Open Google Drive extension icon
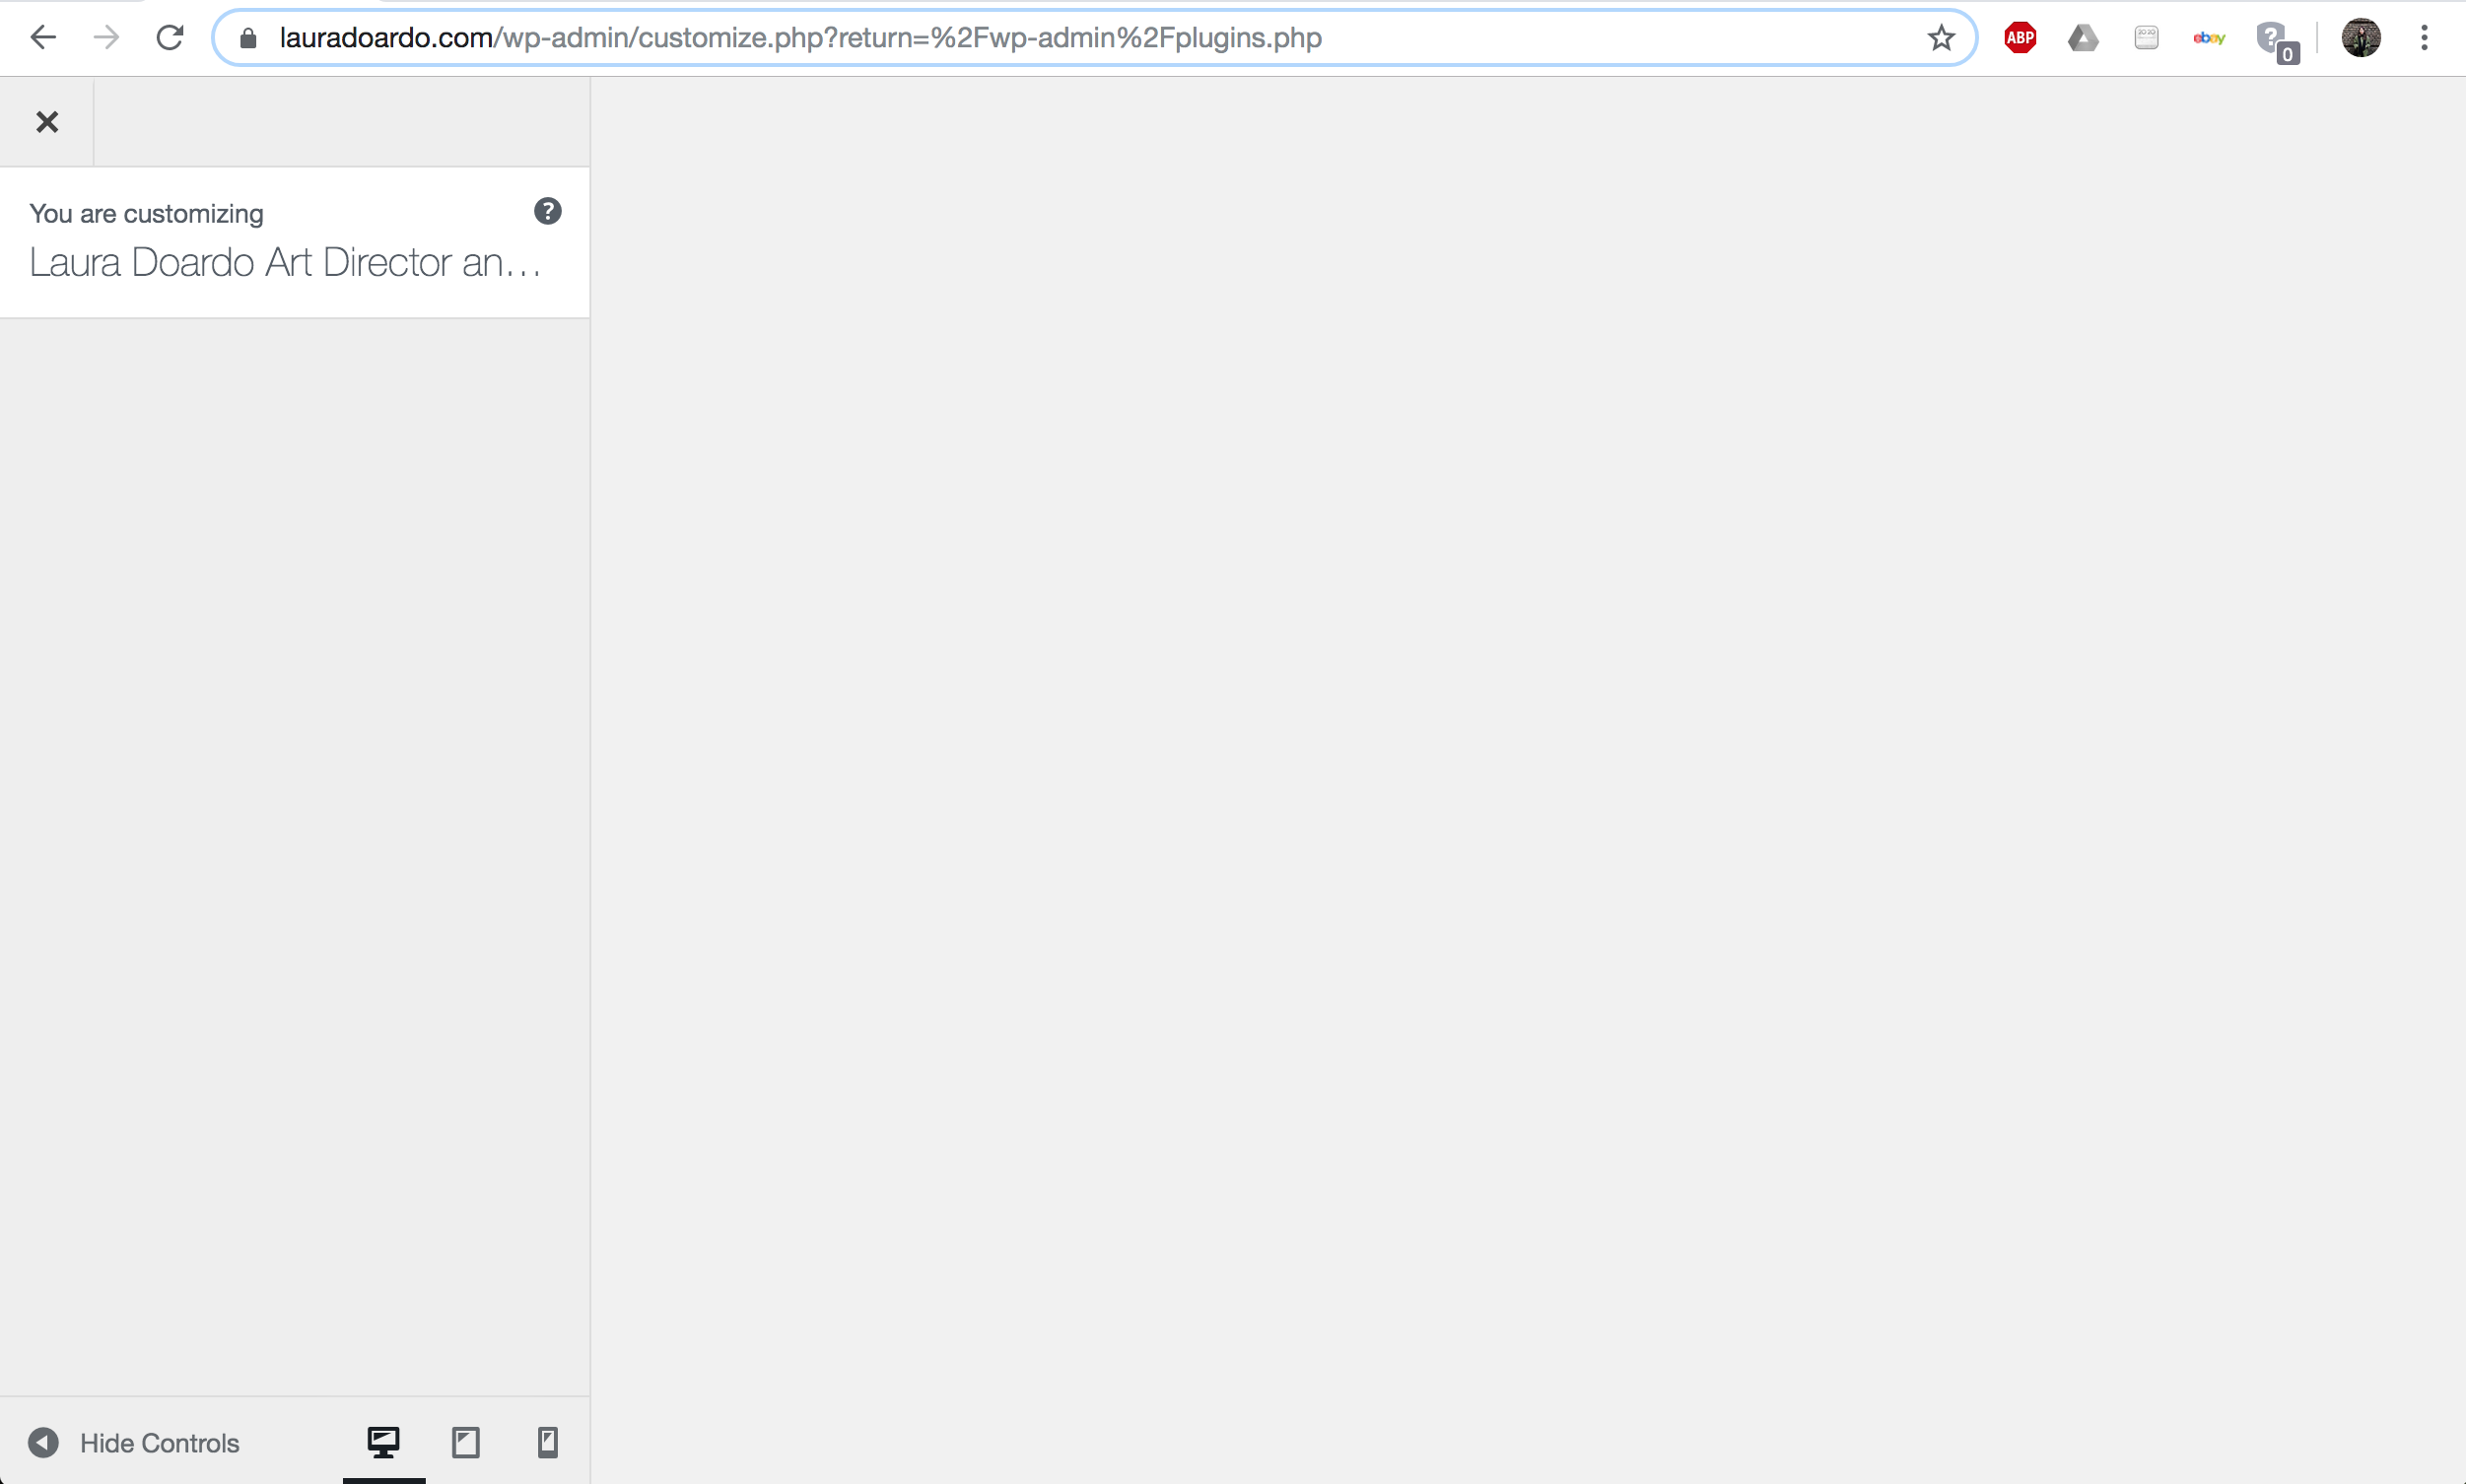Image resolution: width=2466 pixels, height=1484 pixels. [2083, 38]
